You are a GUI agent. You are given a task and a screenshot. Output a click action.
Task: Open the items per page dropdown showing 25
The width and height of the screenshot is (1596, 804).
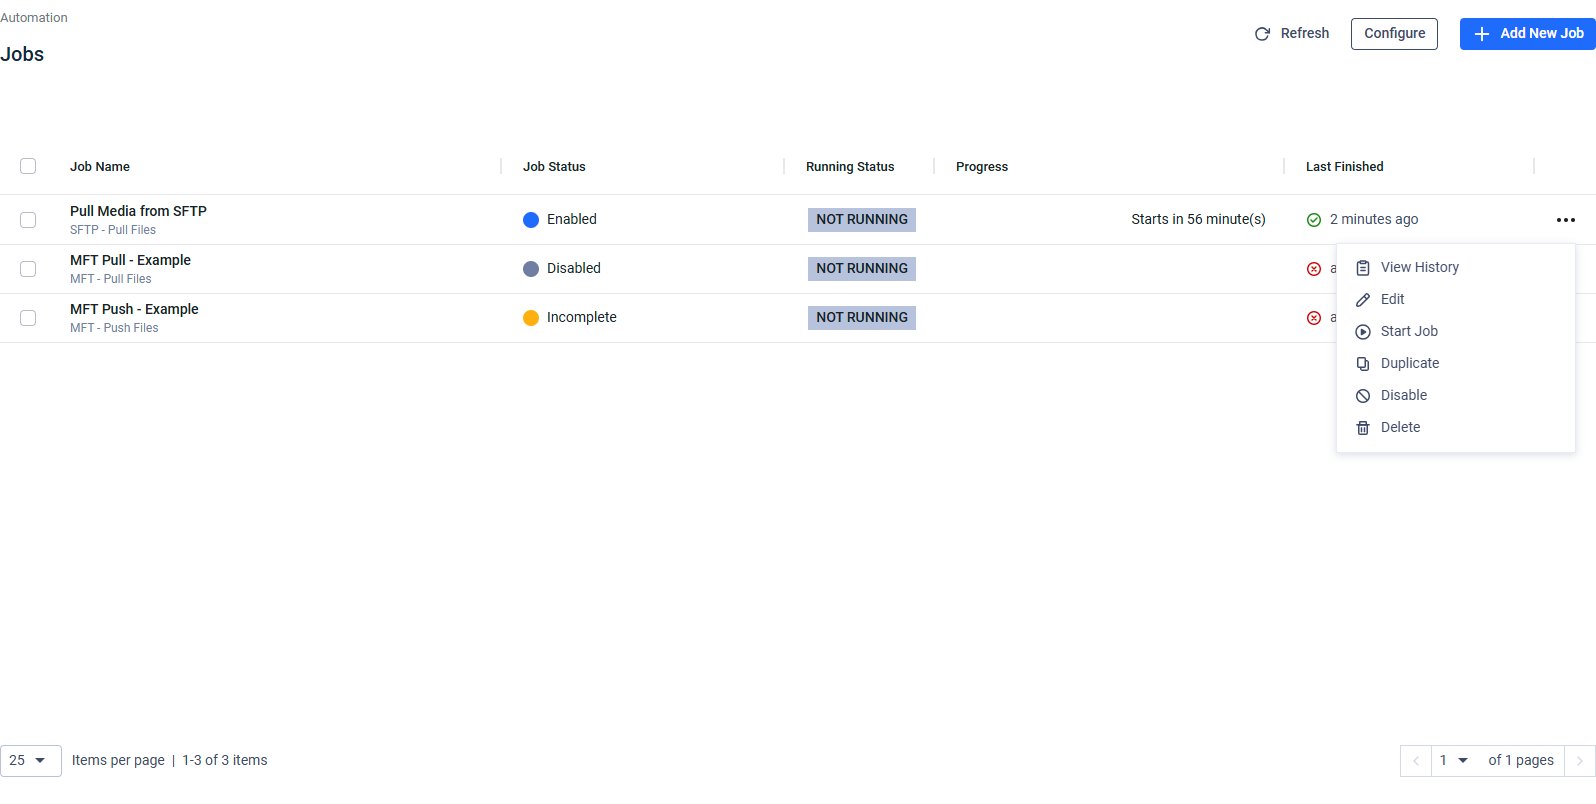tap(31, 761)
